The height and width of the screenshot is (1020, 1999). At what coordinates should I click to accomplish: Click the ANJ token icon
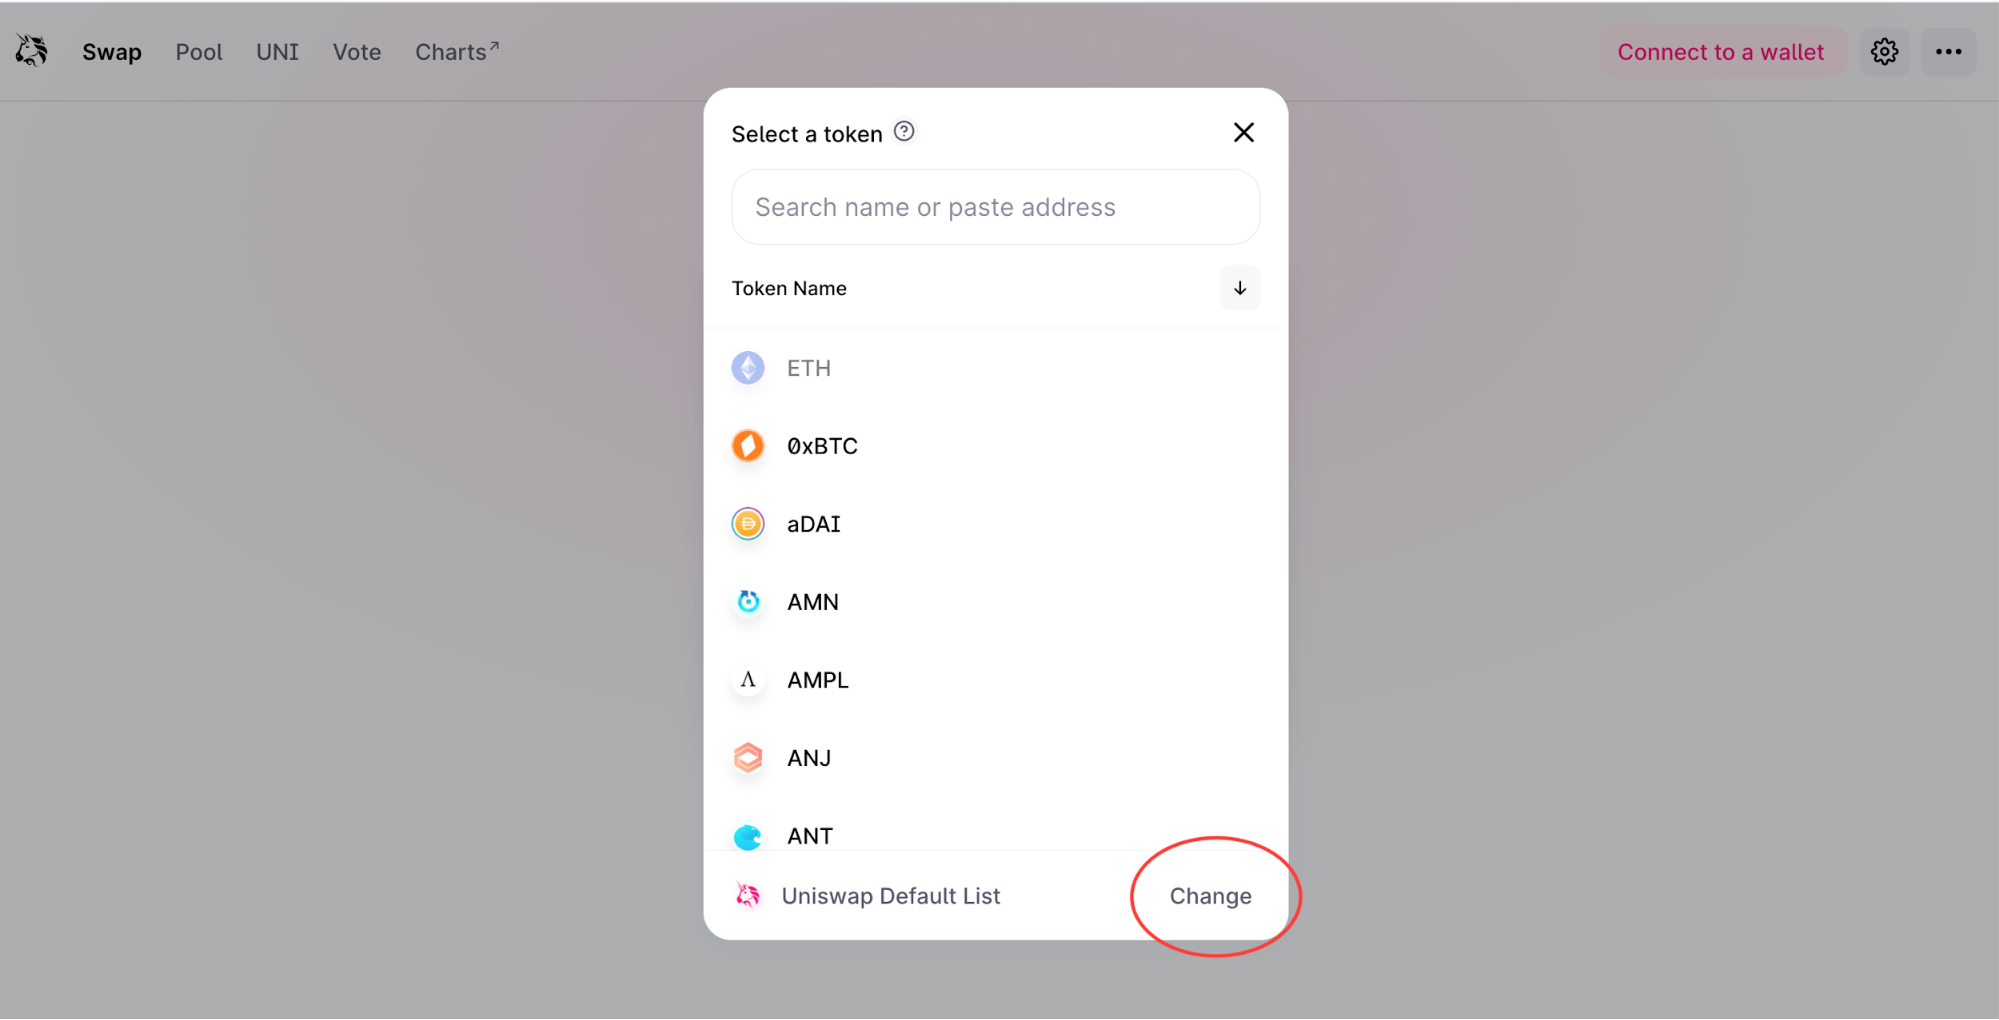coord(748,758)
